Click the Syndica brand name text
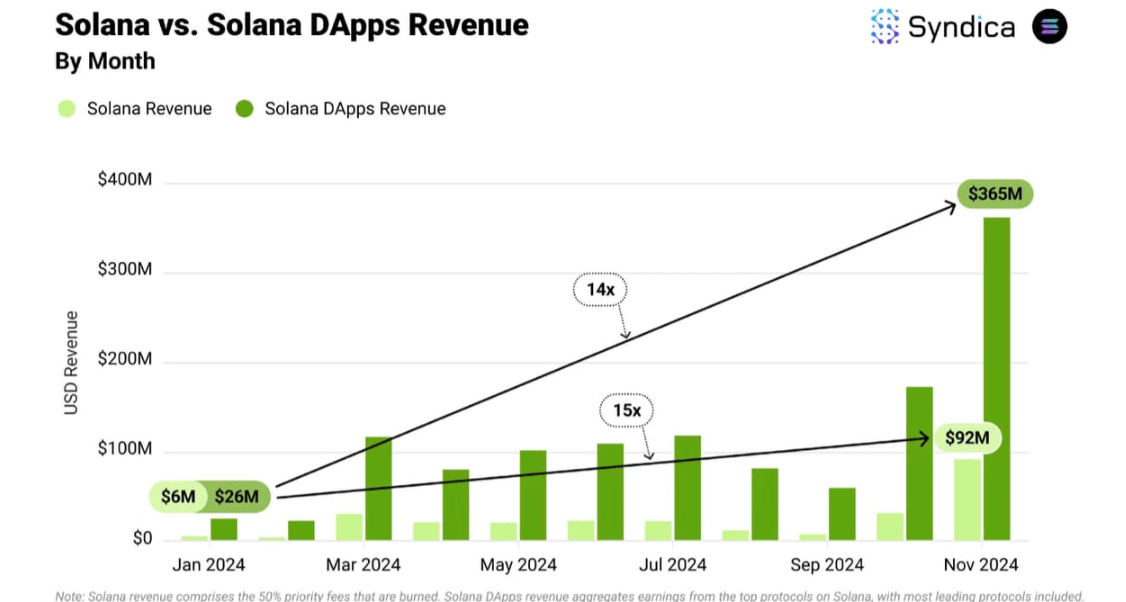1126x602 pixels. click(962, 27)
